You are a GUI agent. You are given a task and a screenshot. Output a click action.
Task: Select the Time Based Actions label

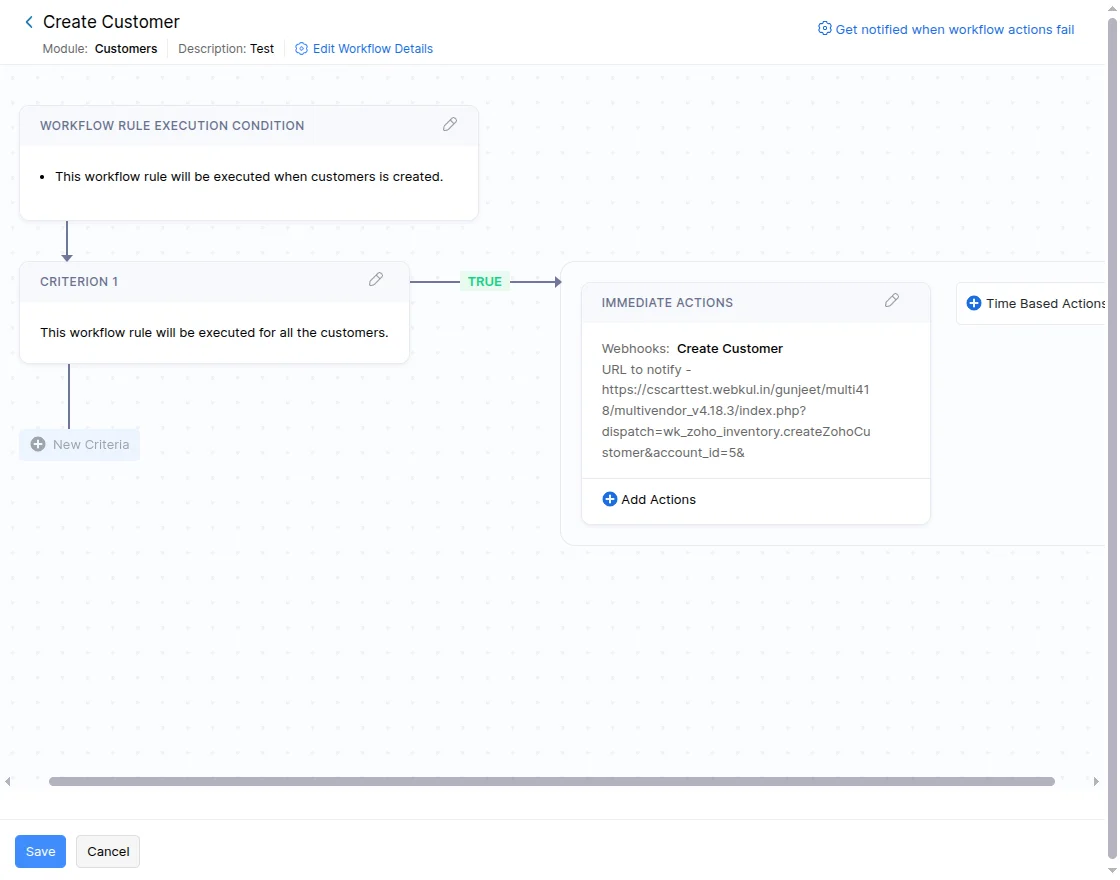1045,303
